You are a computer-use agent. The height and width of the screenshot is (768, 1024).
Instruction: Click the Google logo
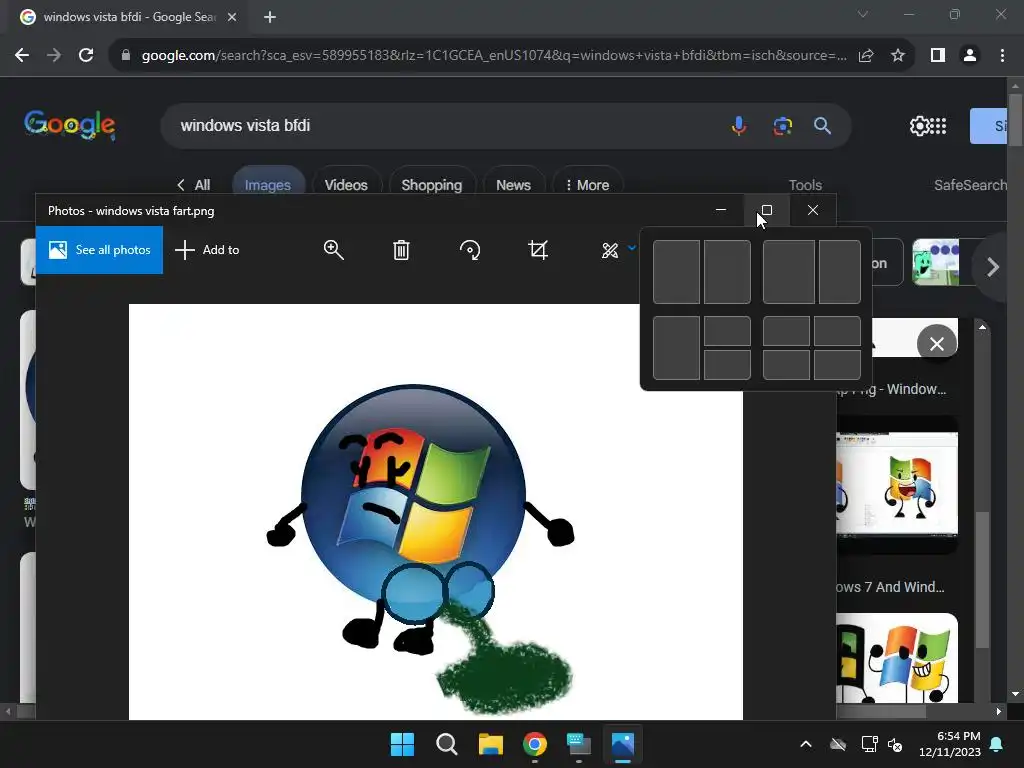(x=70, y=124)
